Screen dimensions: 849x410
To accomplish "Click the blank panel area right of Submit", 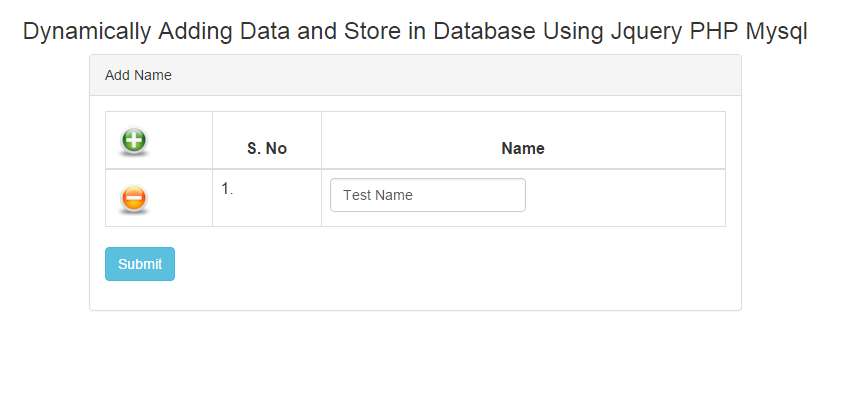I will point(450,265).
